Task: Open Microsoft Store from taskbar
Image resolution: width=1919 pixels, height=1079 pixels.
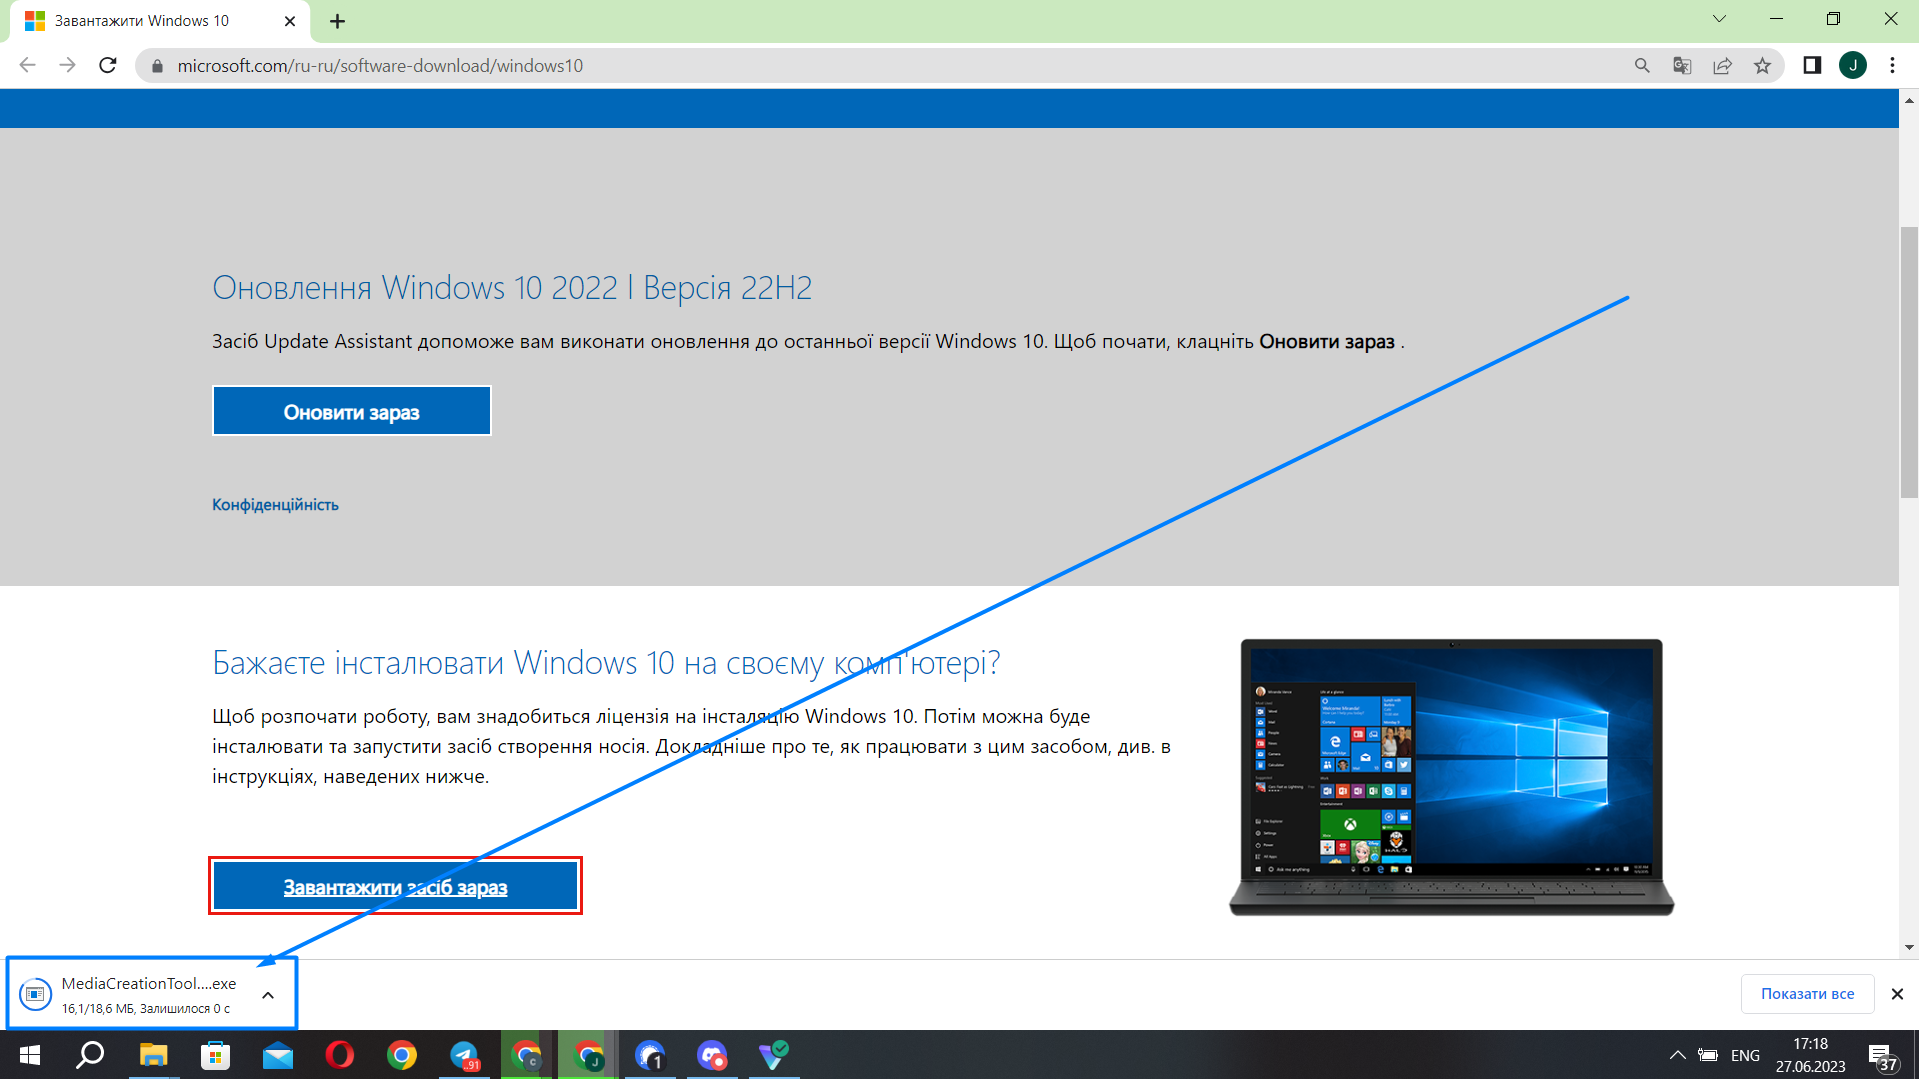Action: pyautogui.click(x=215, y=1055)
